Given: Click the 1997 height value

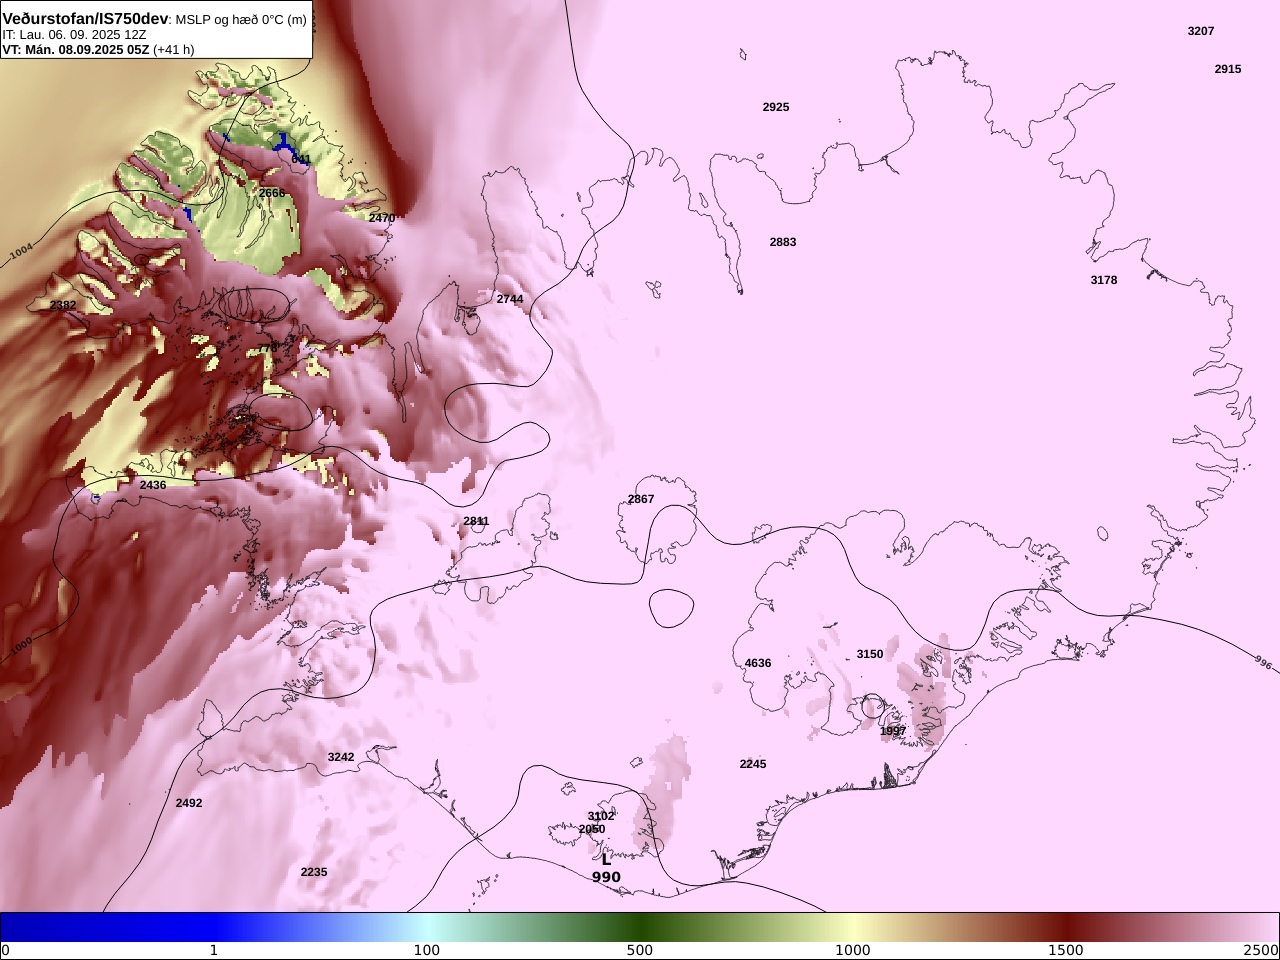Looking at the screenshot, I should coord(893,731).
